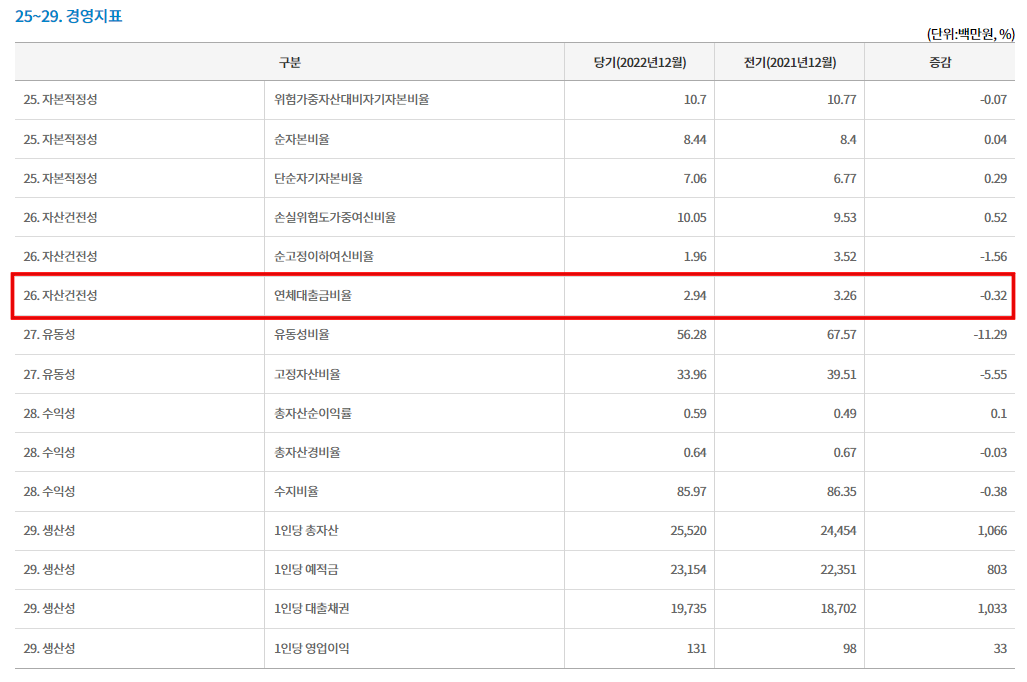The width and height of the screenshot is (1027, 682).
Task: Click the 0.59 value in 총자산순이익률 row
Action: [x=695, y=413]
